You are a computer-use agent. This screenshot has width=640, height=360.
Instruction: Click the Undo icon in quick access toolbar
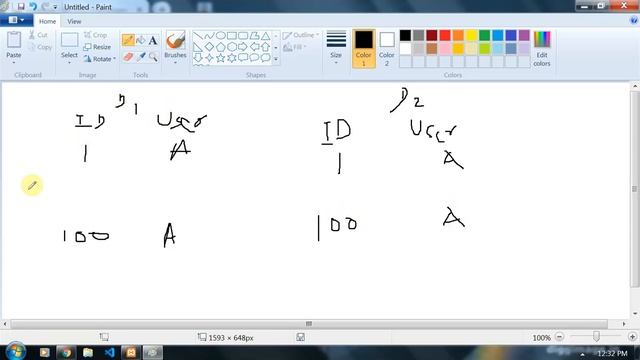(x=33, y=7)
